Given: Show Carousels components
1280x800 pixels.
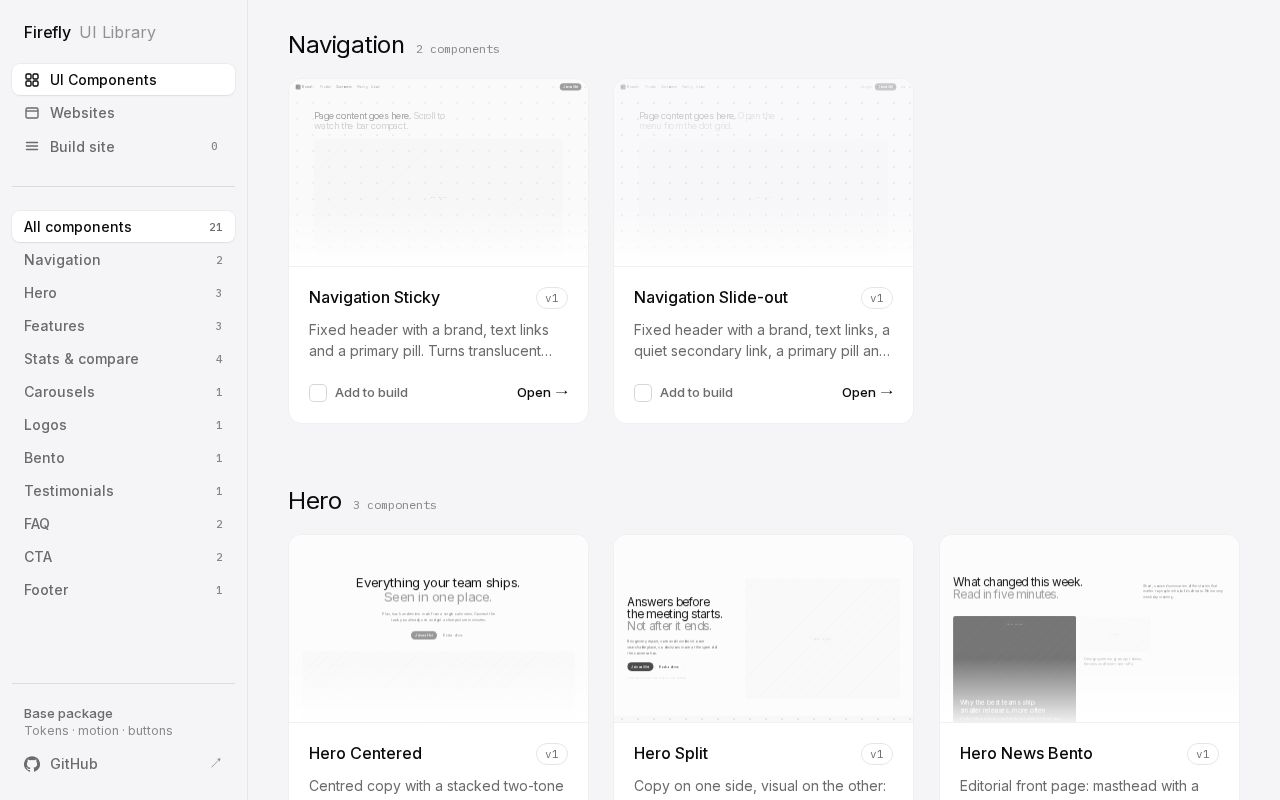Looking at the screenshot, I should [x=123, y=392].
